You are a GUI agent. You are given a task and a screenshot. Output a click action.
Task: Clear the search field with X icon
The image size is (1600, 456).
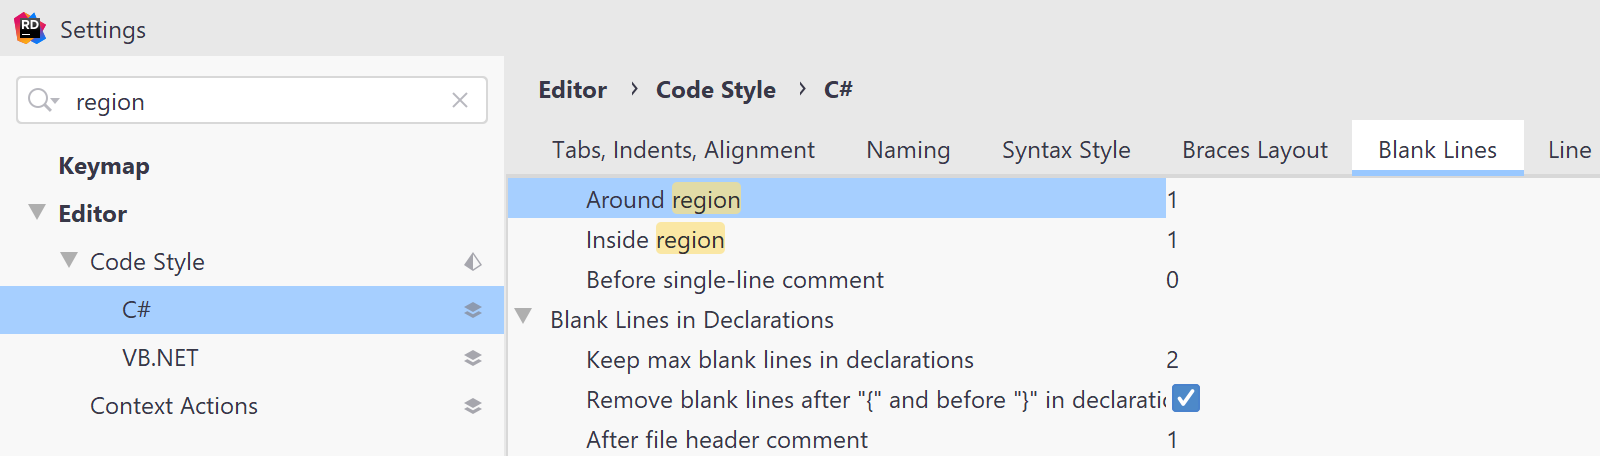(x=460, y=100)
